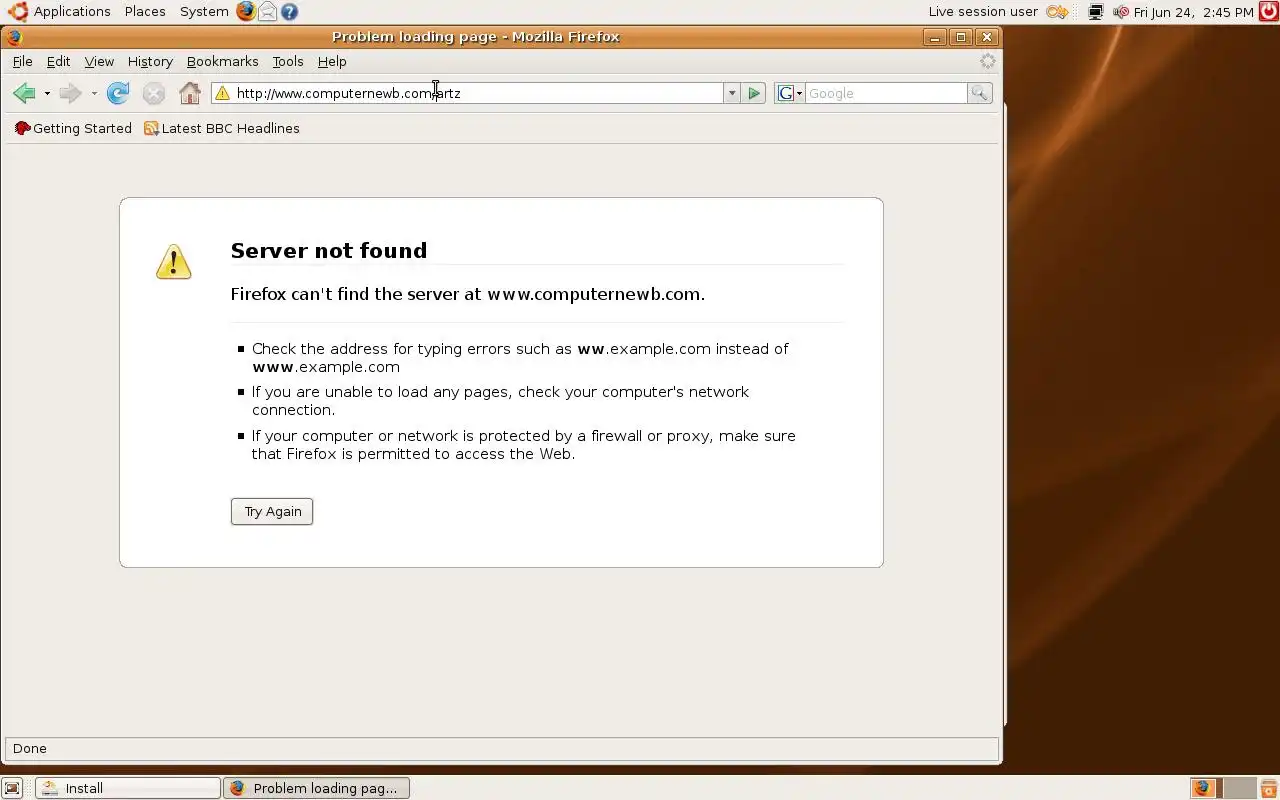Click the date and time clock
Viewport: 1280px width, 800px height.
tap(1193, 12)
